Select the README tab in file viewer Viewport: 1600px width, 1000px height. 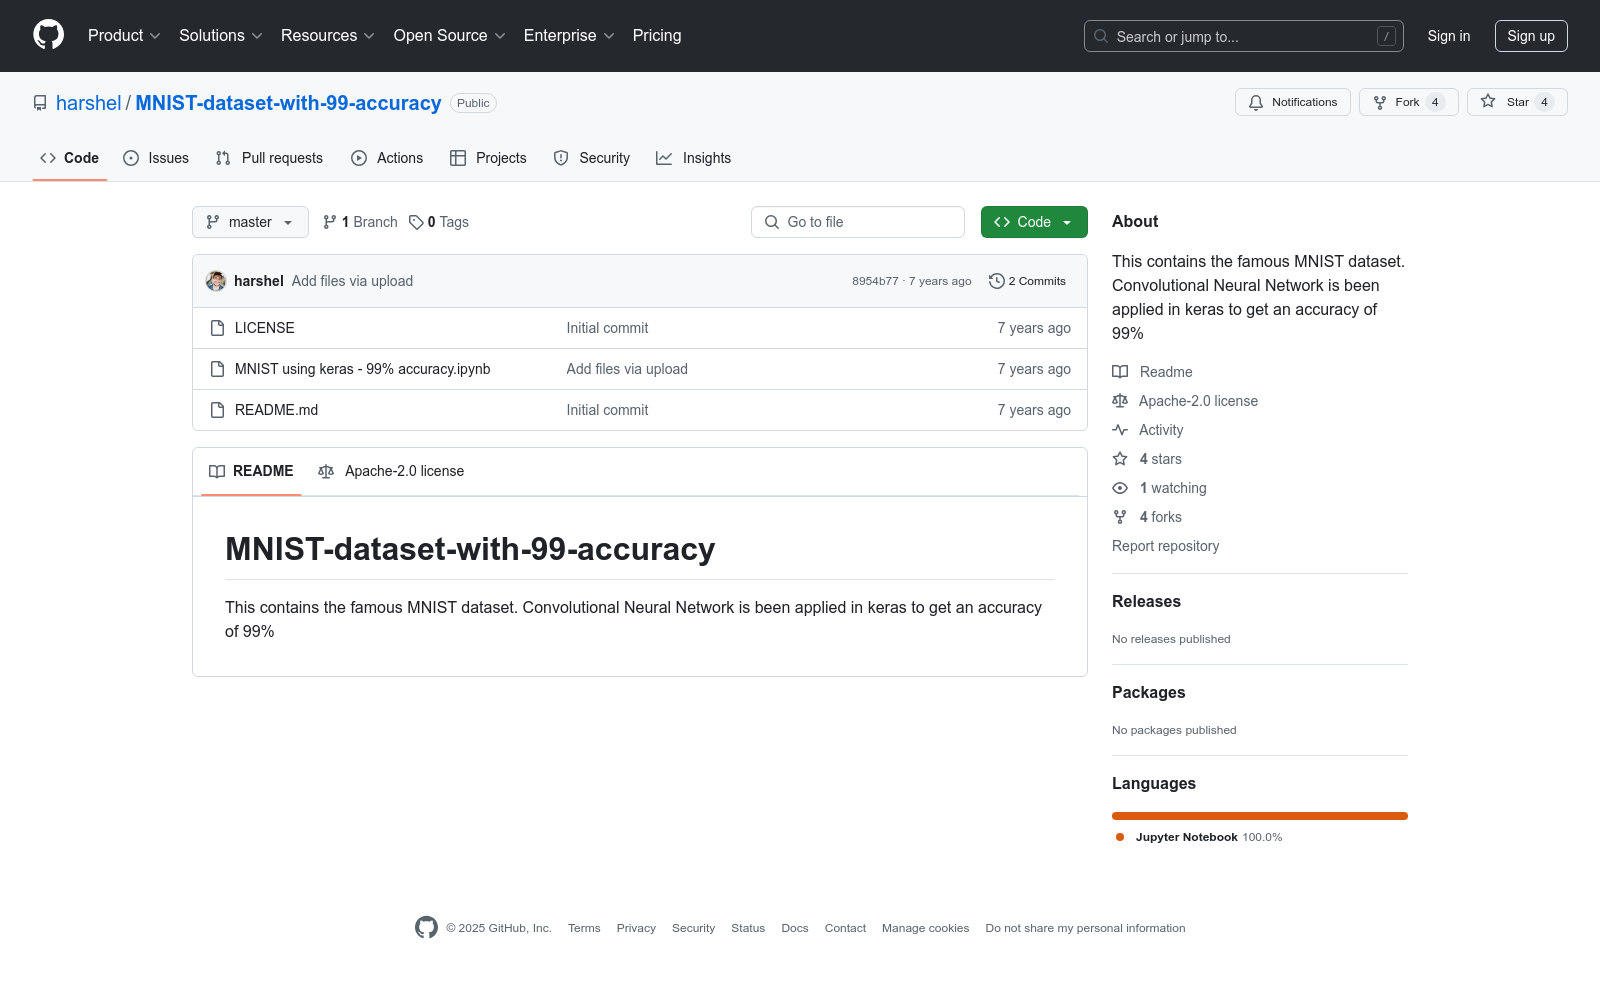[x=251, y=471]
